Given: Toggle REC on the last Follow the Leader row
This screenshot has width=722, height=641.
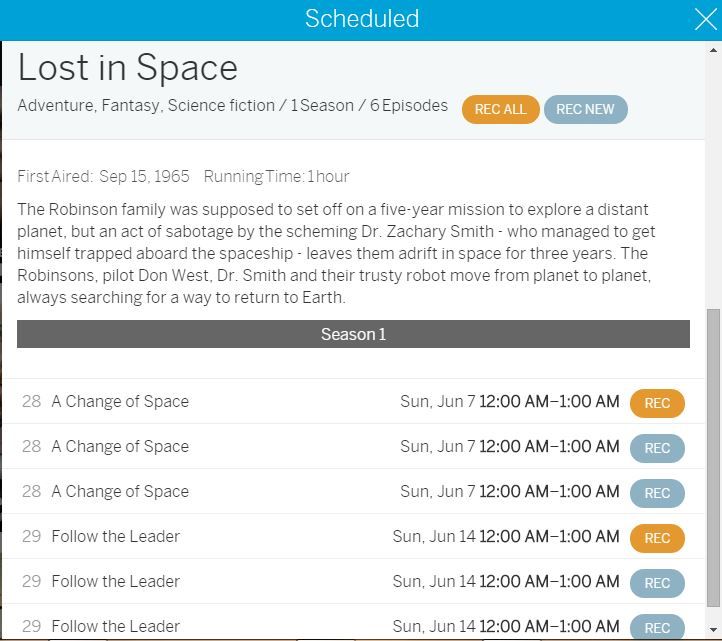Looking at the screenshot, I should pos(657,627).
